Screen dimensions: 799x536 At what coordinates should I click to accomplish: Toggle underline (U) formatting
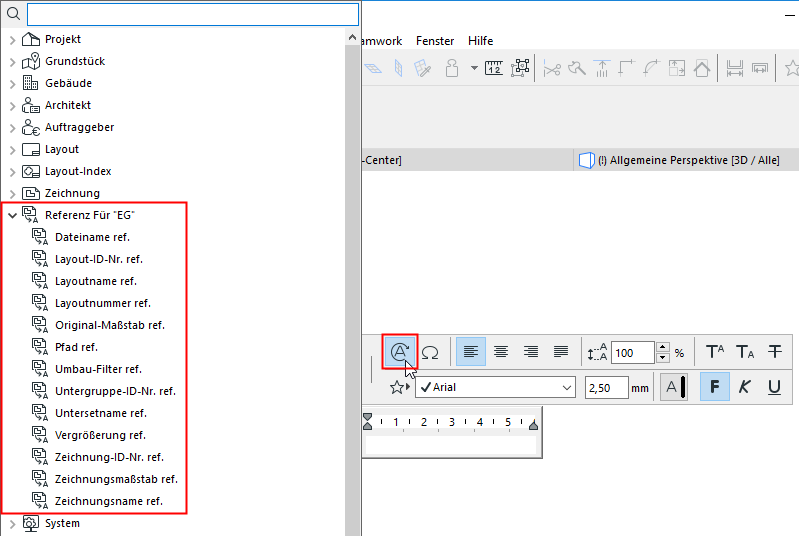pos(775,387)
